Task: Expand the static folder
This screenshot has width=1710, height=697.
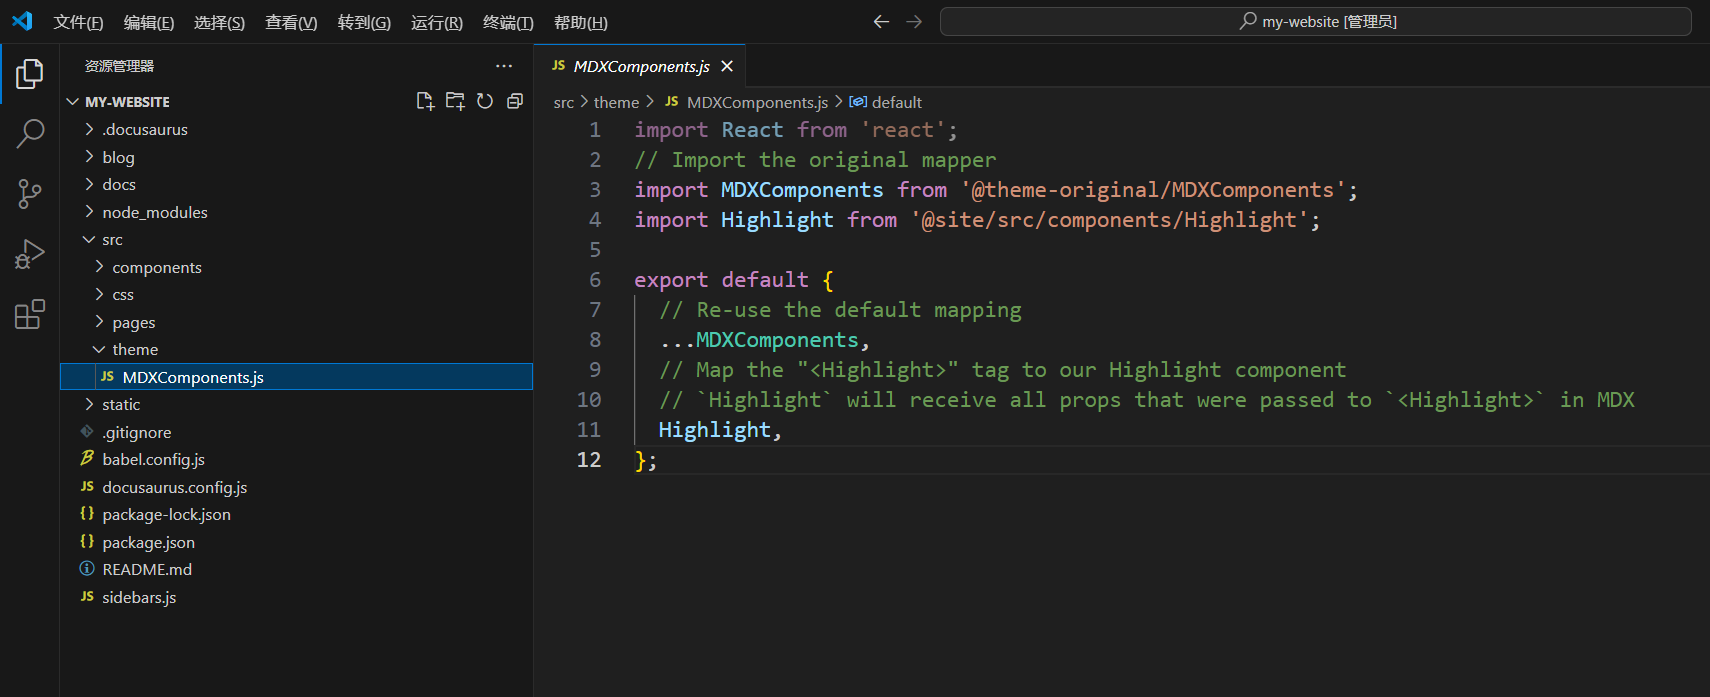Action: [x=89, y=405]
